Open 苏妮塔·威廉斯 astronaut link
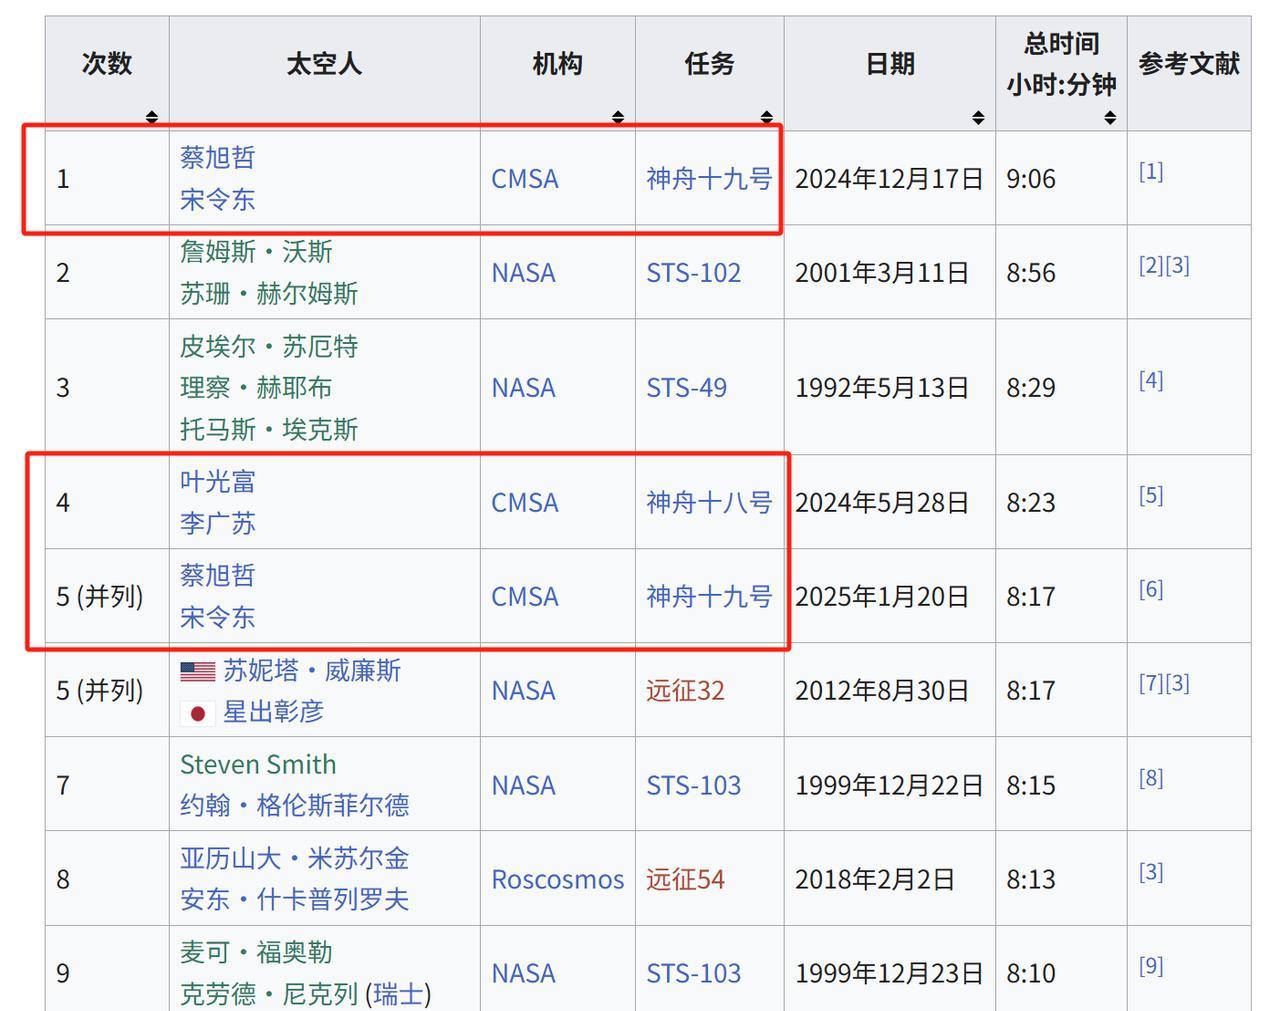1280x1011 pixels. [x=312, y=670]
